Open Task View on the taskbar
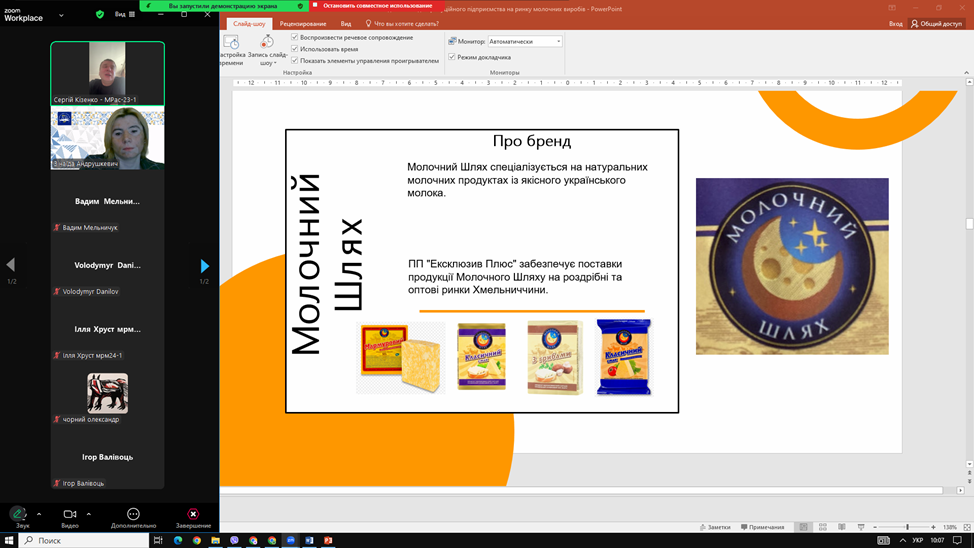The height and width of the screenshot is (548, 974). coord(158,540)
